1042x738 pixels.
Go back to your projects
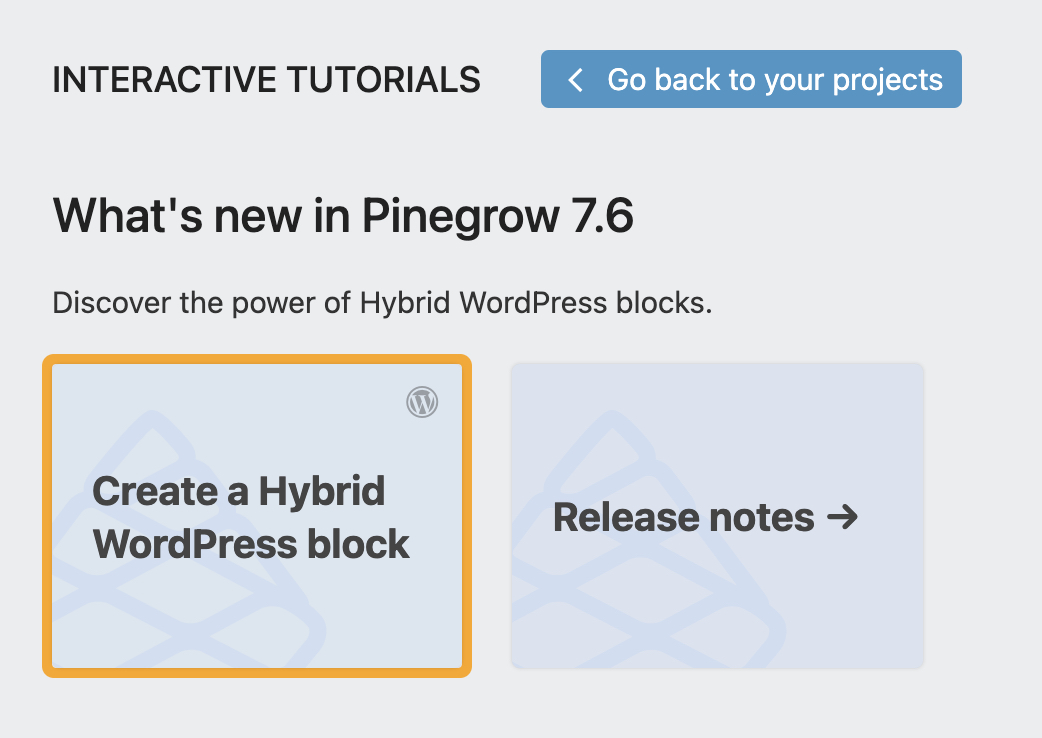751,79
